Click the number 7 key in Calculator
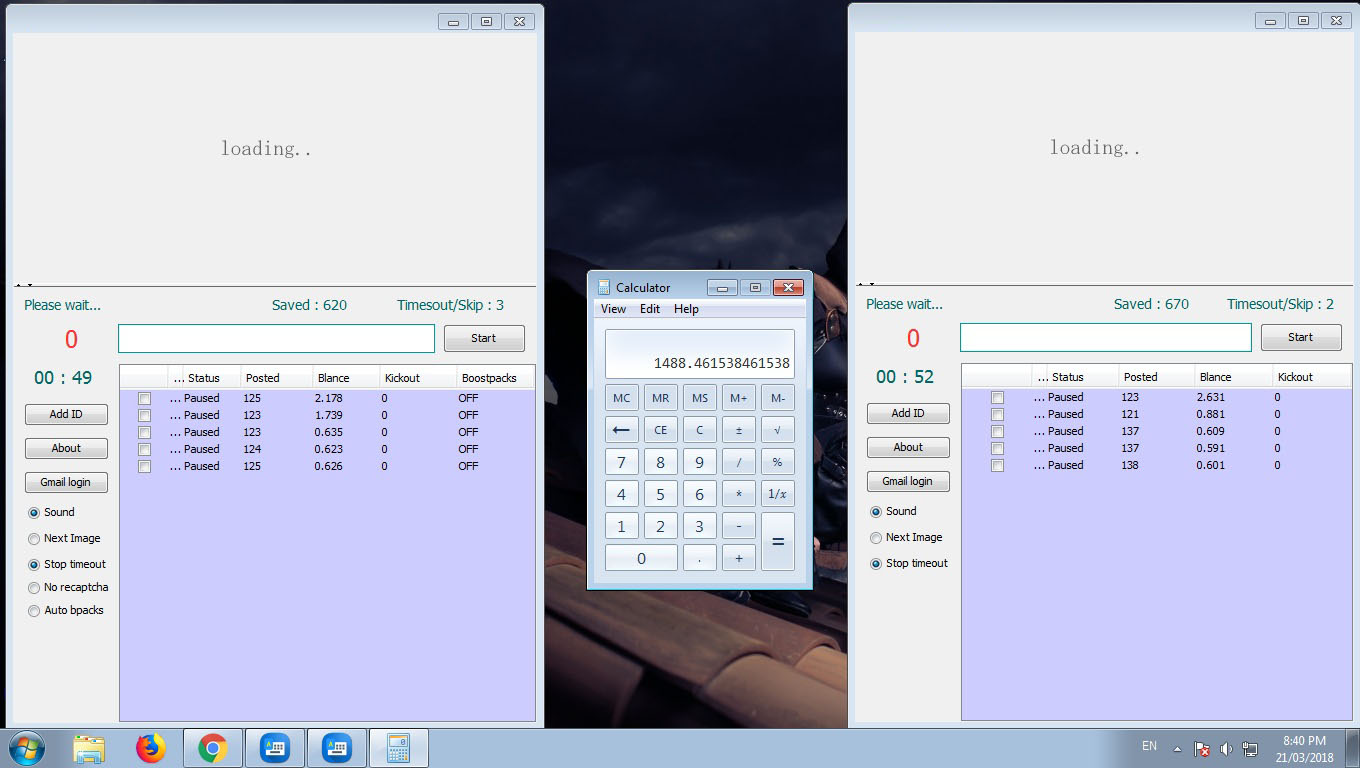Image resolution: width=1360 pixels, height=768 pixels. (621, 462)
